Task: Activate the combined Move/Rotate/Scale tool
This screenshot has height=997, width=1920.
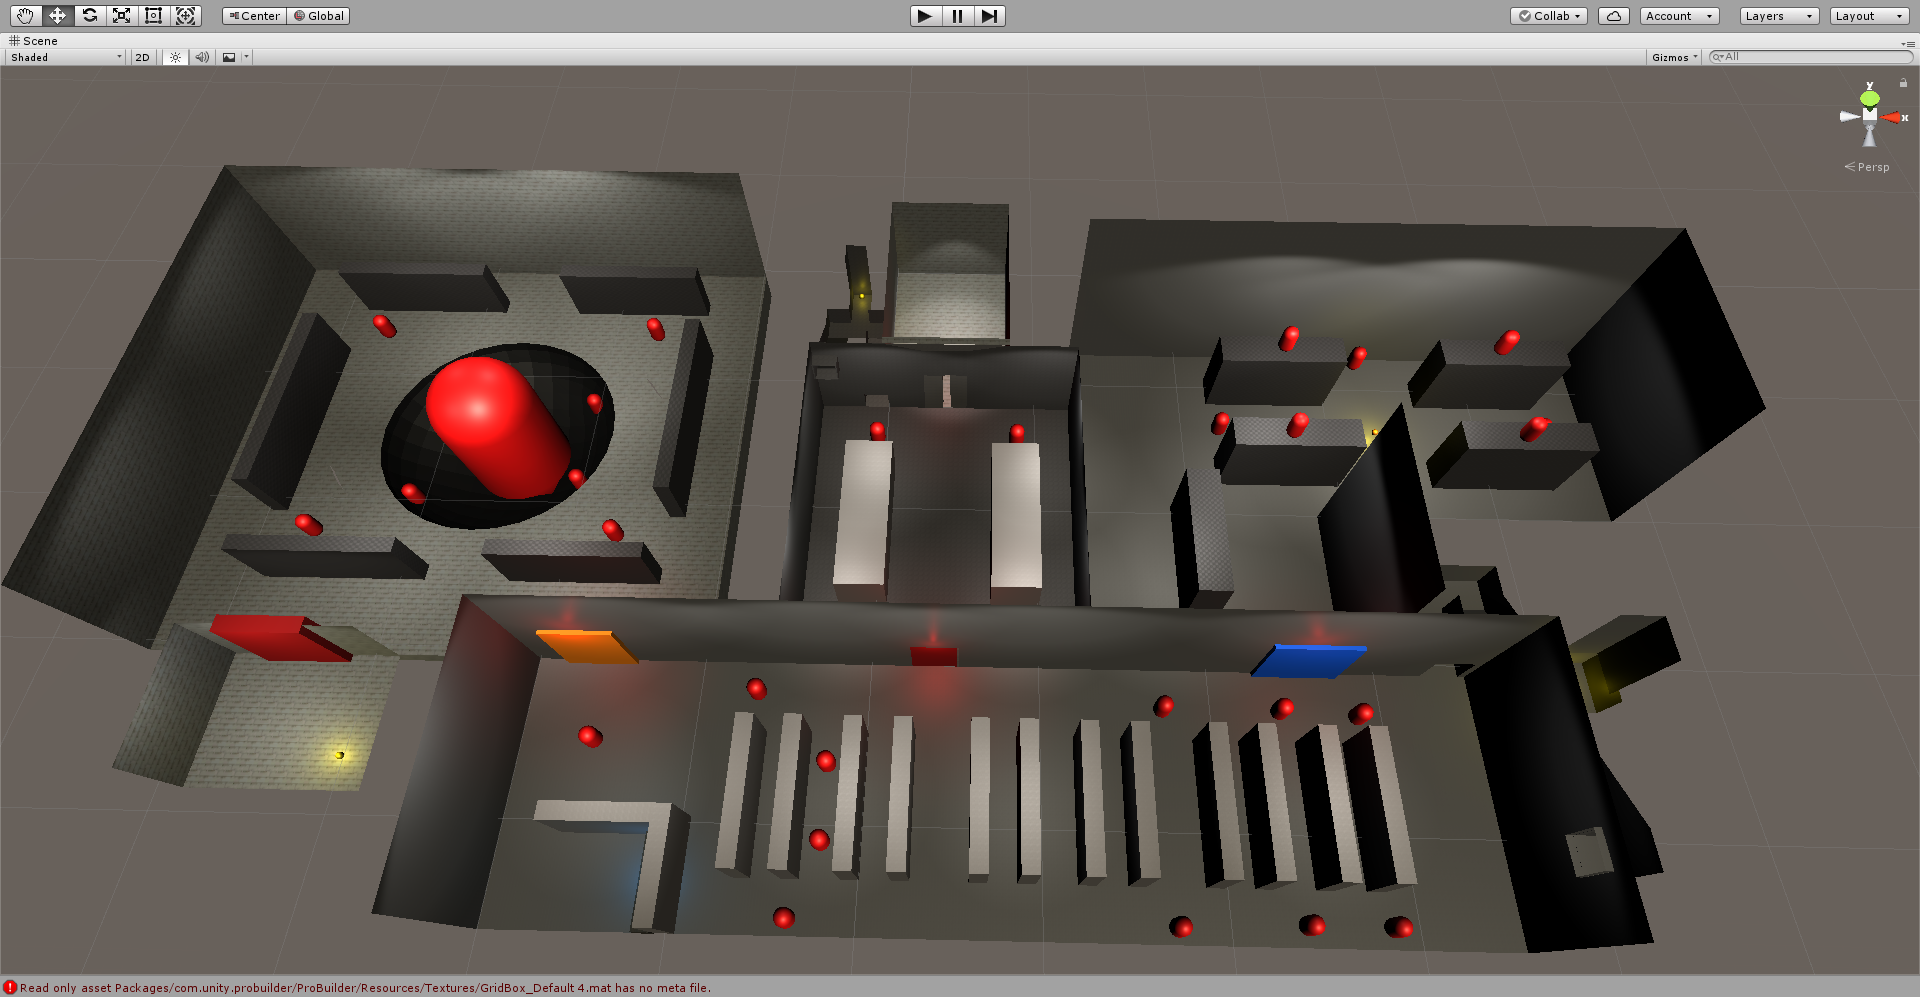Action: click(185, 16)
